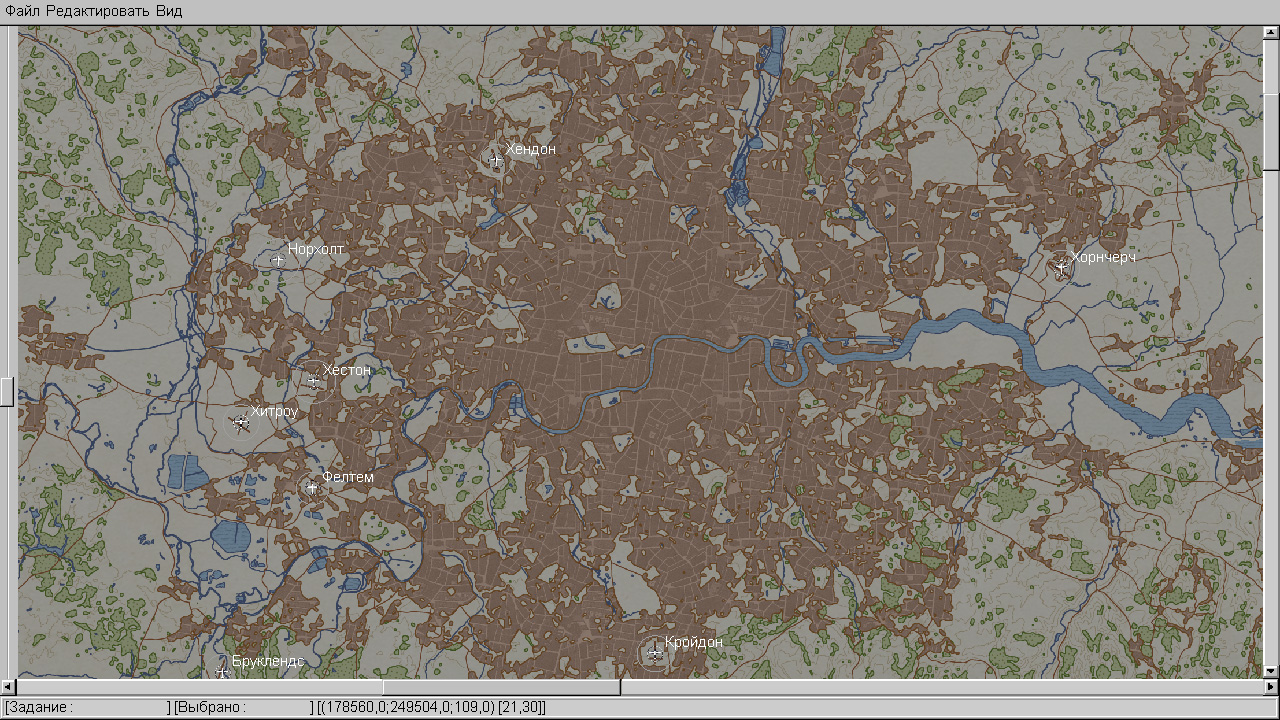Click the Бруклендс airfield marker
1280x720 pixels.
[222, 671]
